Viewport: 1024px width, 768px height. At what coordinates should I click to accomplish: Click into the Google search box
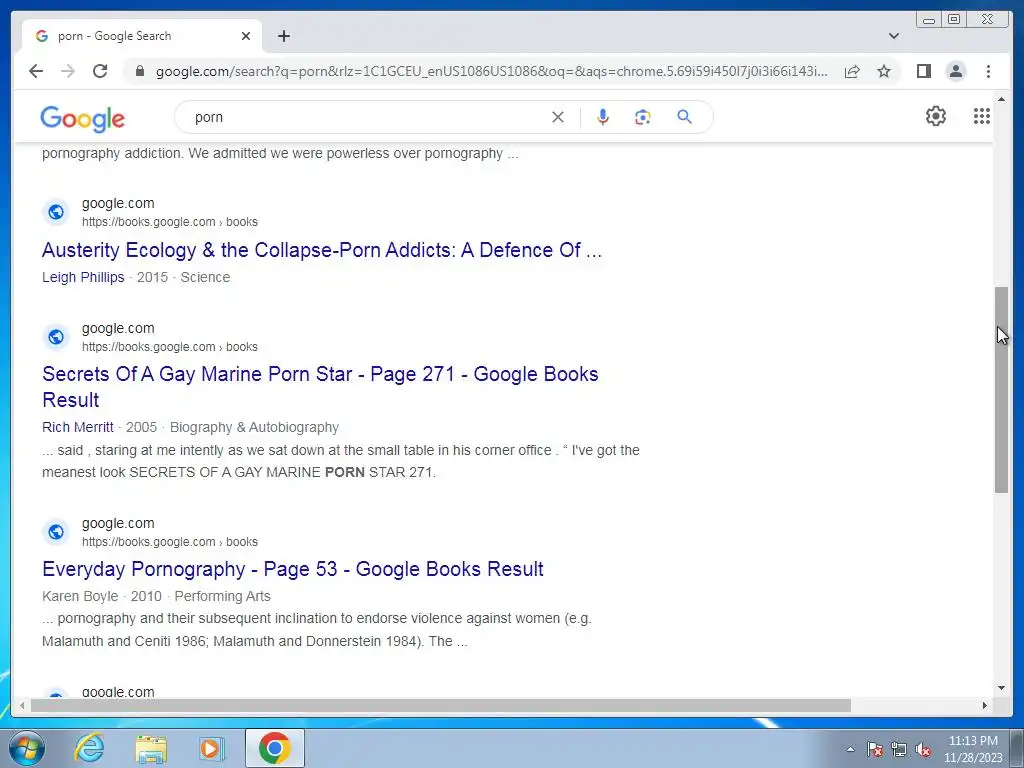[369, 117]
